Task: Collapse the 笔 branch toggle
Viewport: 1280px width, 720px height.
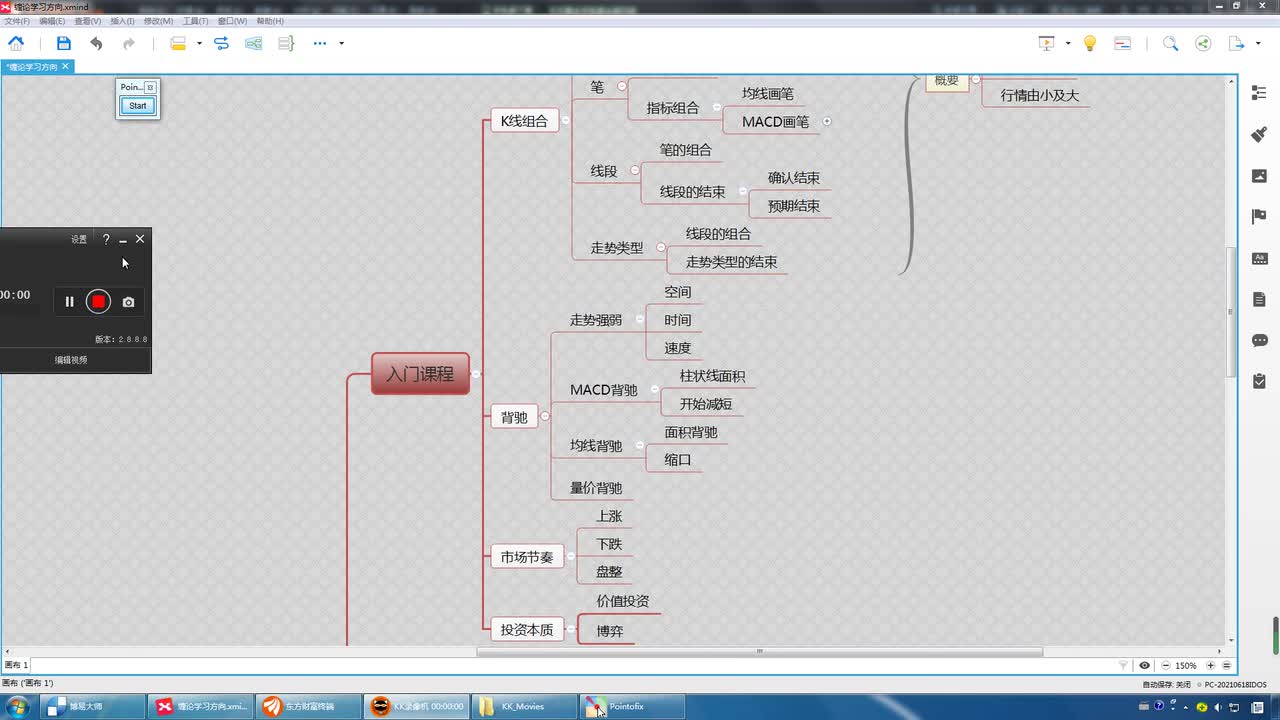Action: (x=622, y=87)
